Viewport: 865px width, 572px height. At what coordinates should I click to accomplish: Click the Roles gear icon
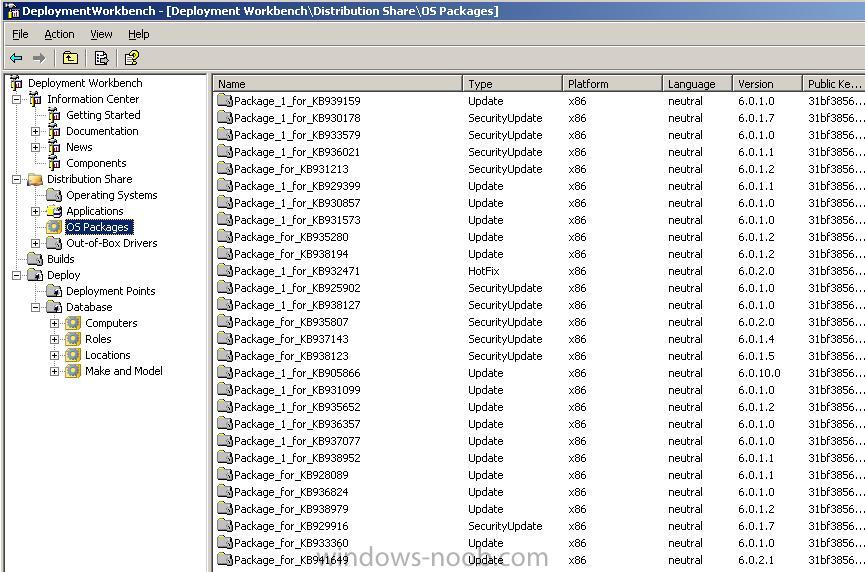73,339
